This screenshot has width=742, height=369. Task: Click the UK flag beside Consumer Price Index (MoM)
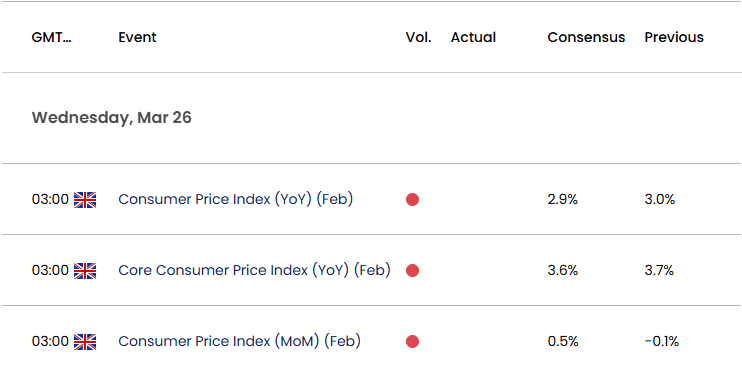pos(85,342)
